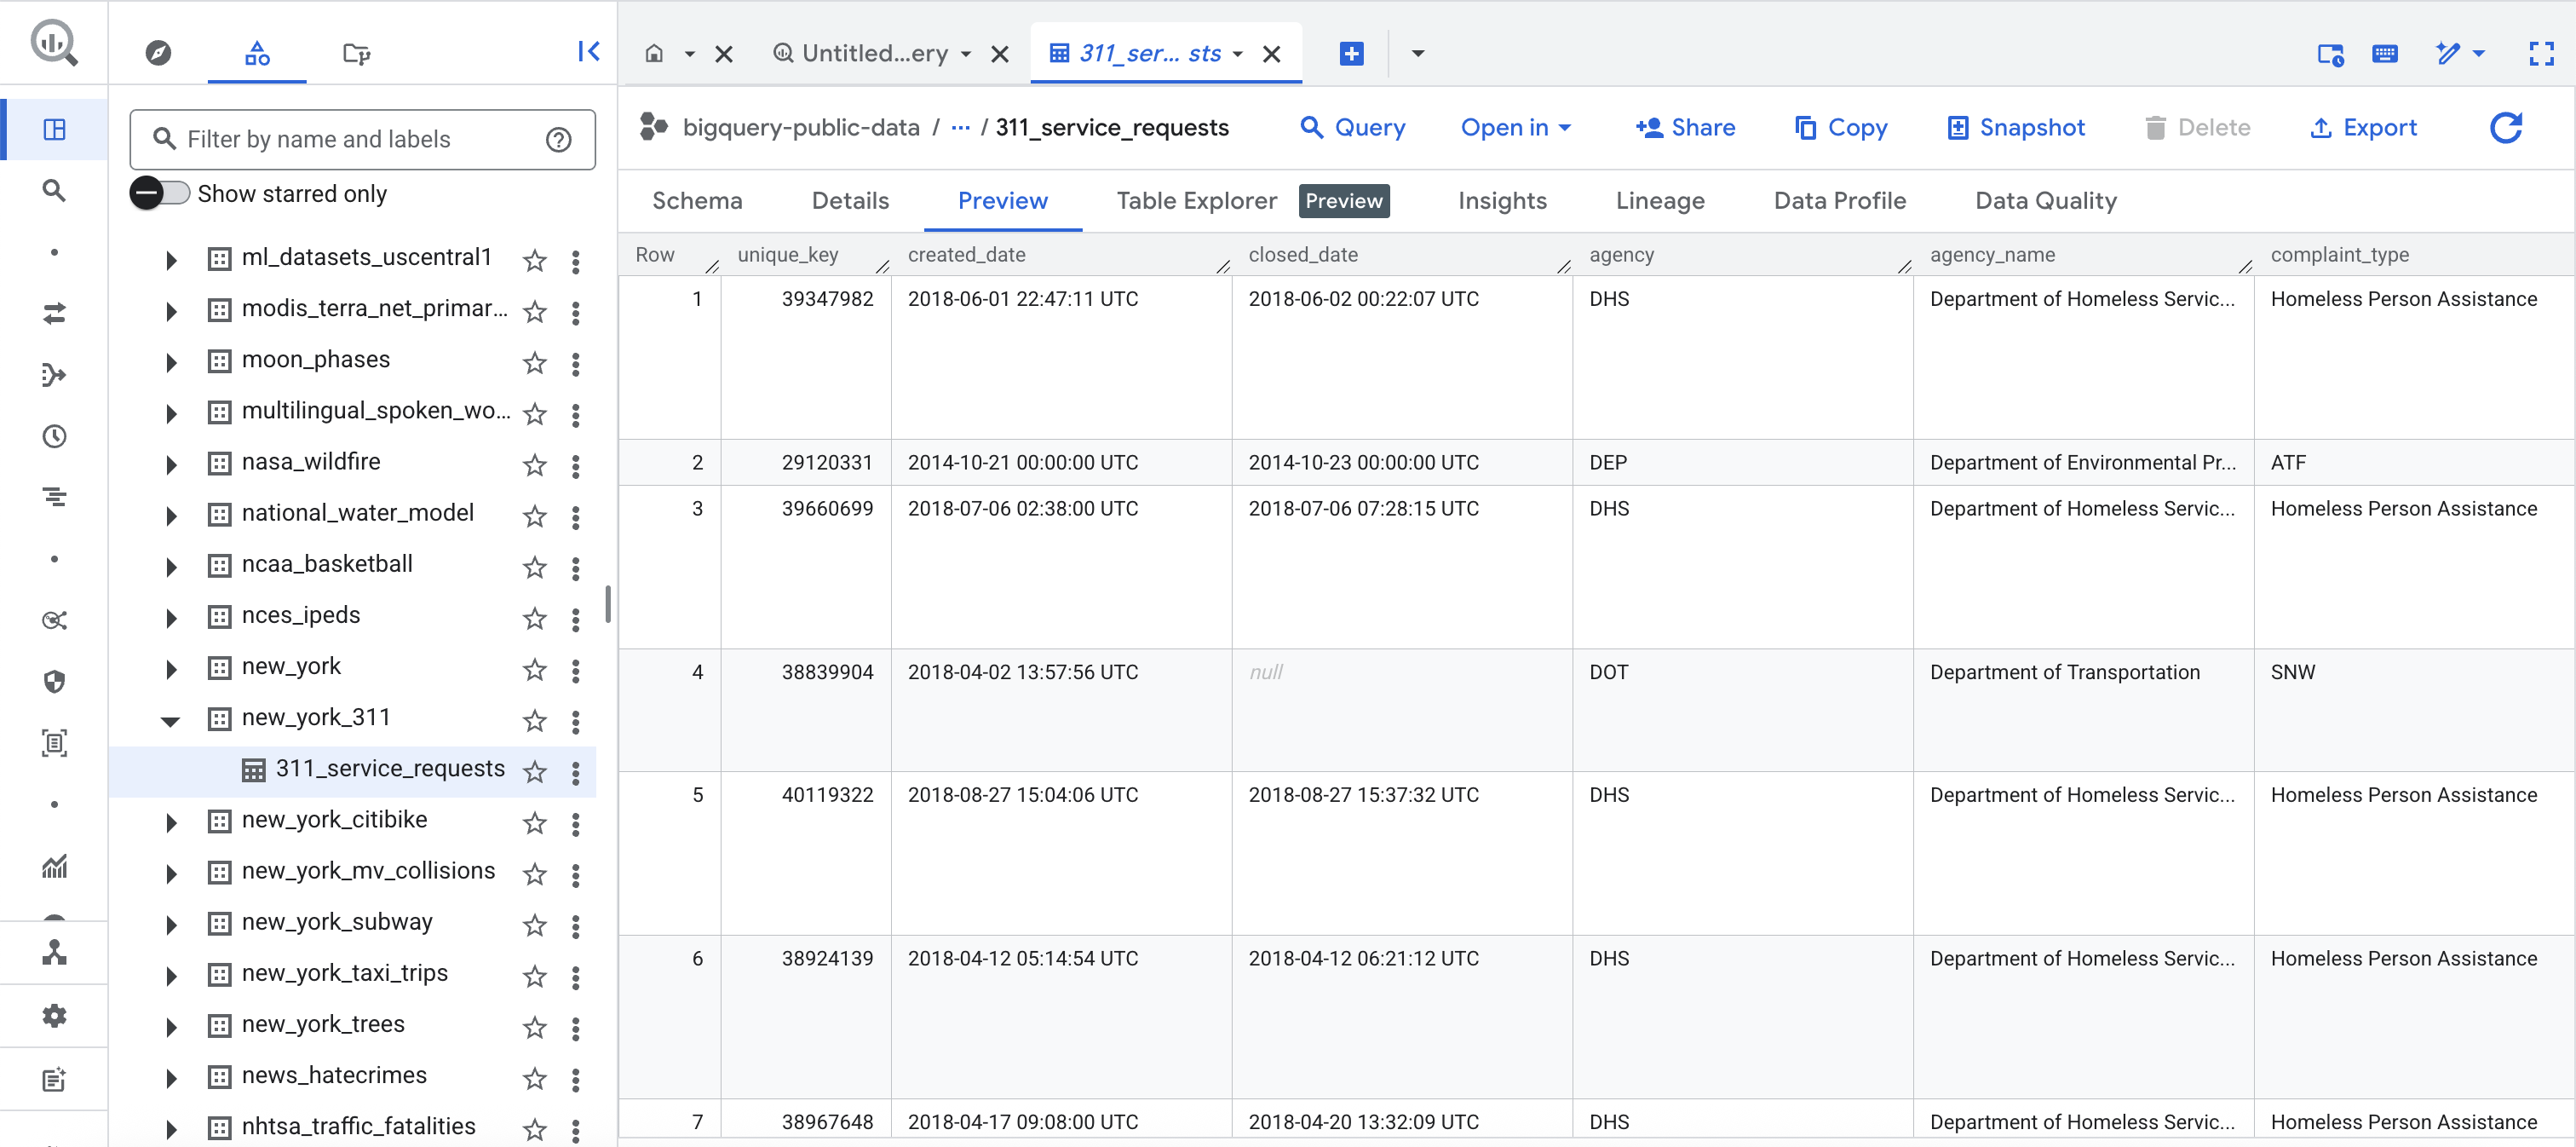Expand the new_york_taxi_trips dataset

tap(171, 975)
